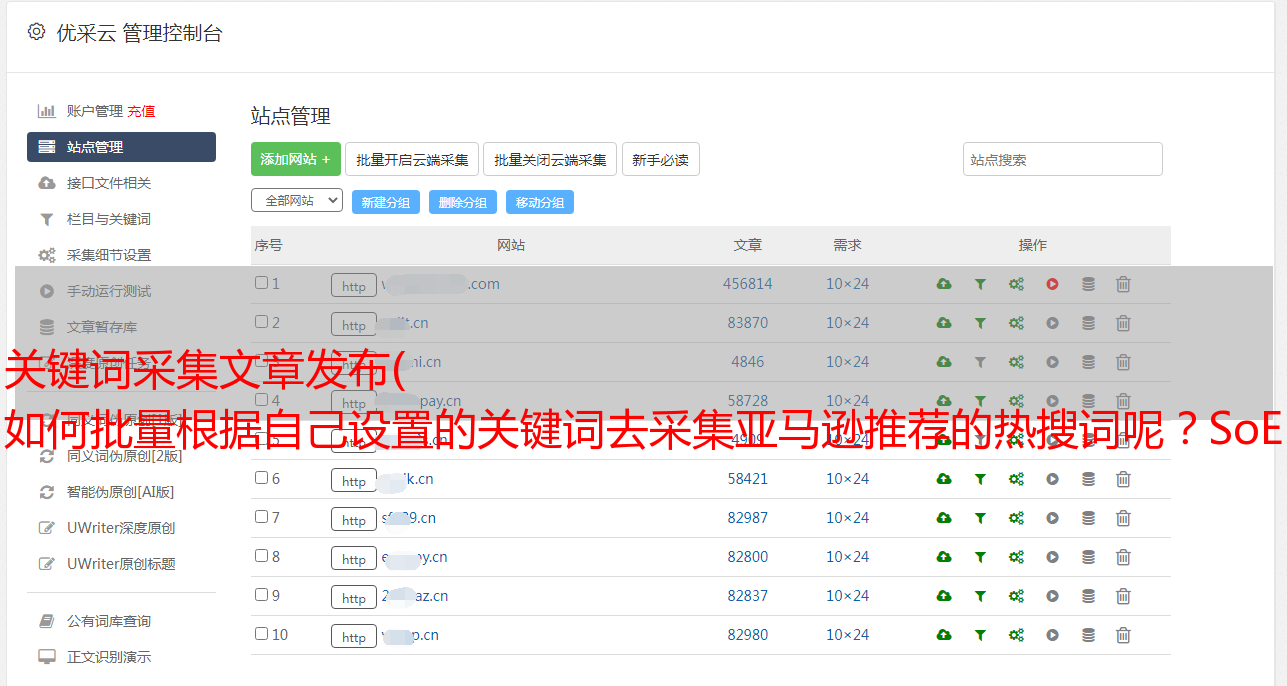
Task: Click gears icon for row 8
Action: (1016, 557)
